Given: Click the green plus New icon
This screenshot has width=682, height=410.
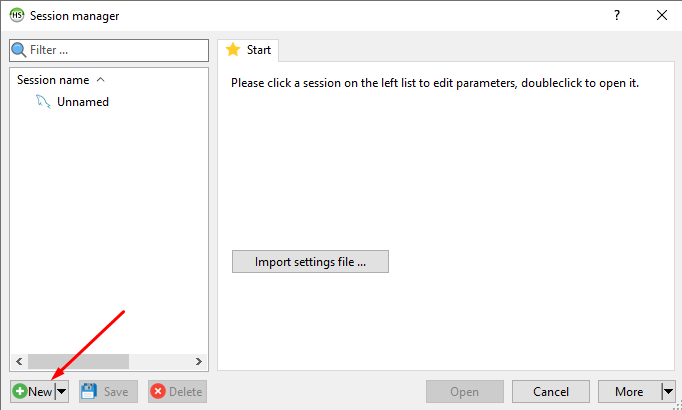Looking at the screenshot, I should pos(20,392).
